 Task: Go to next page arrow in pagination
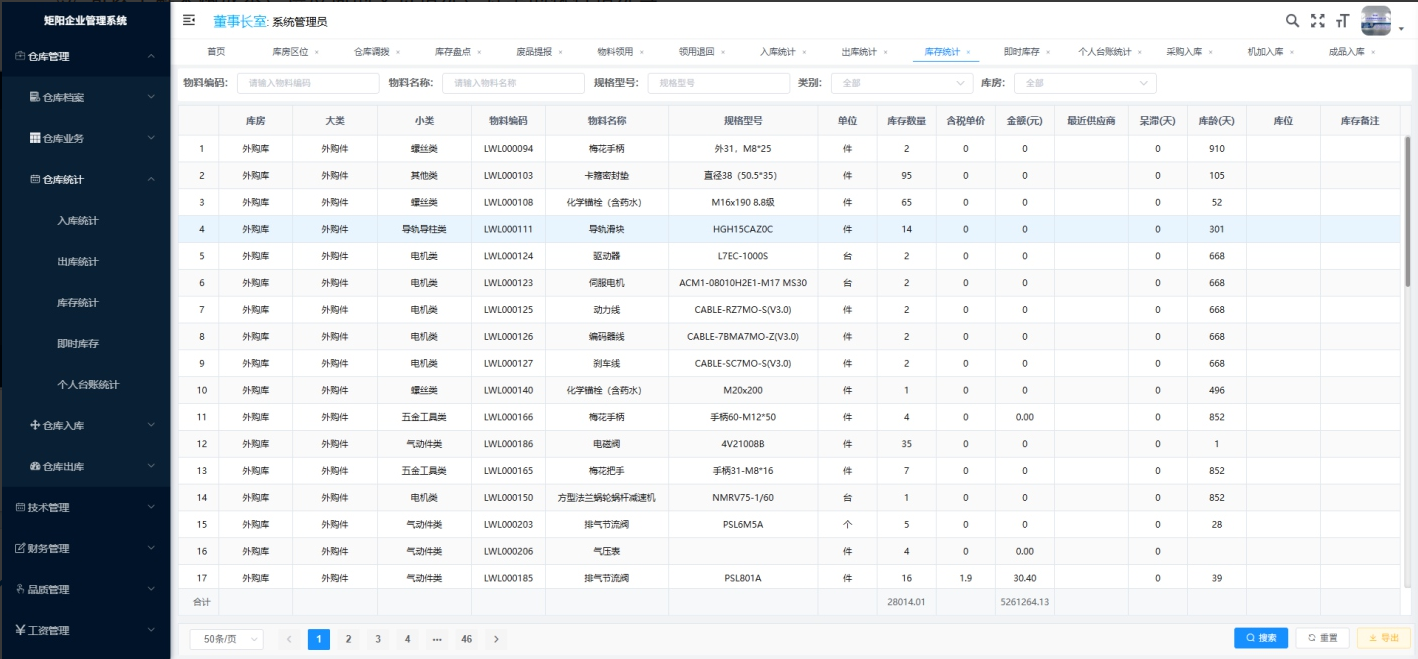point(496,639)
